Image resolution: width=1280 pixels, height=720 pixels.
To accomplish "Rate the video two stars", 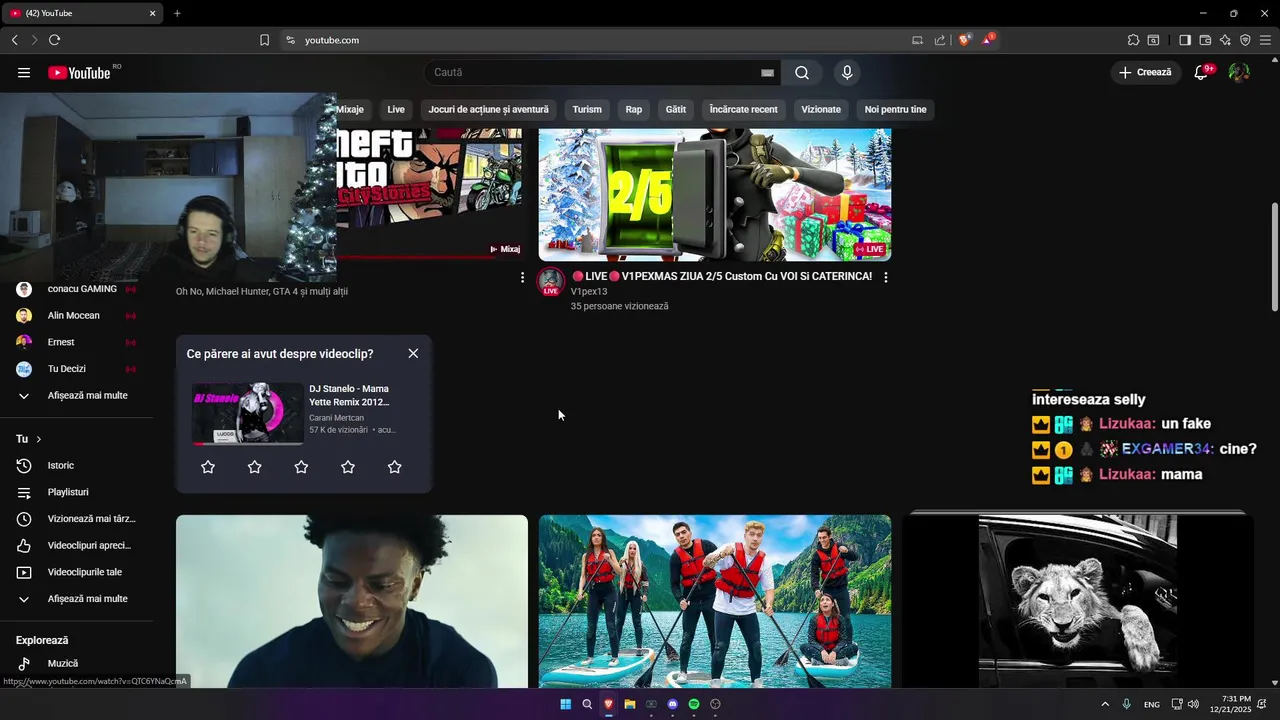I will tap(254, 467).
